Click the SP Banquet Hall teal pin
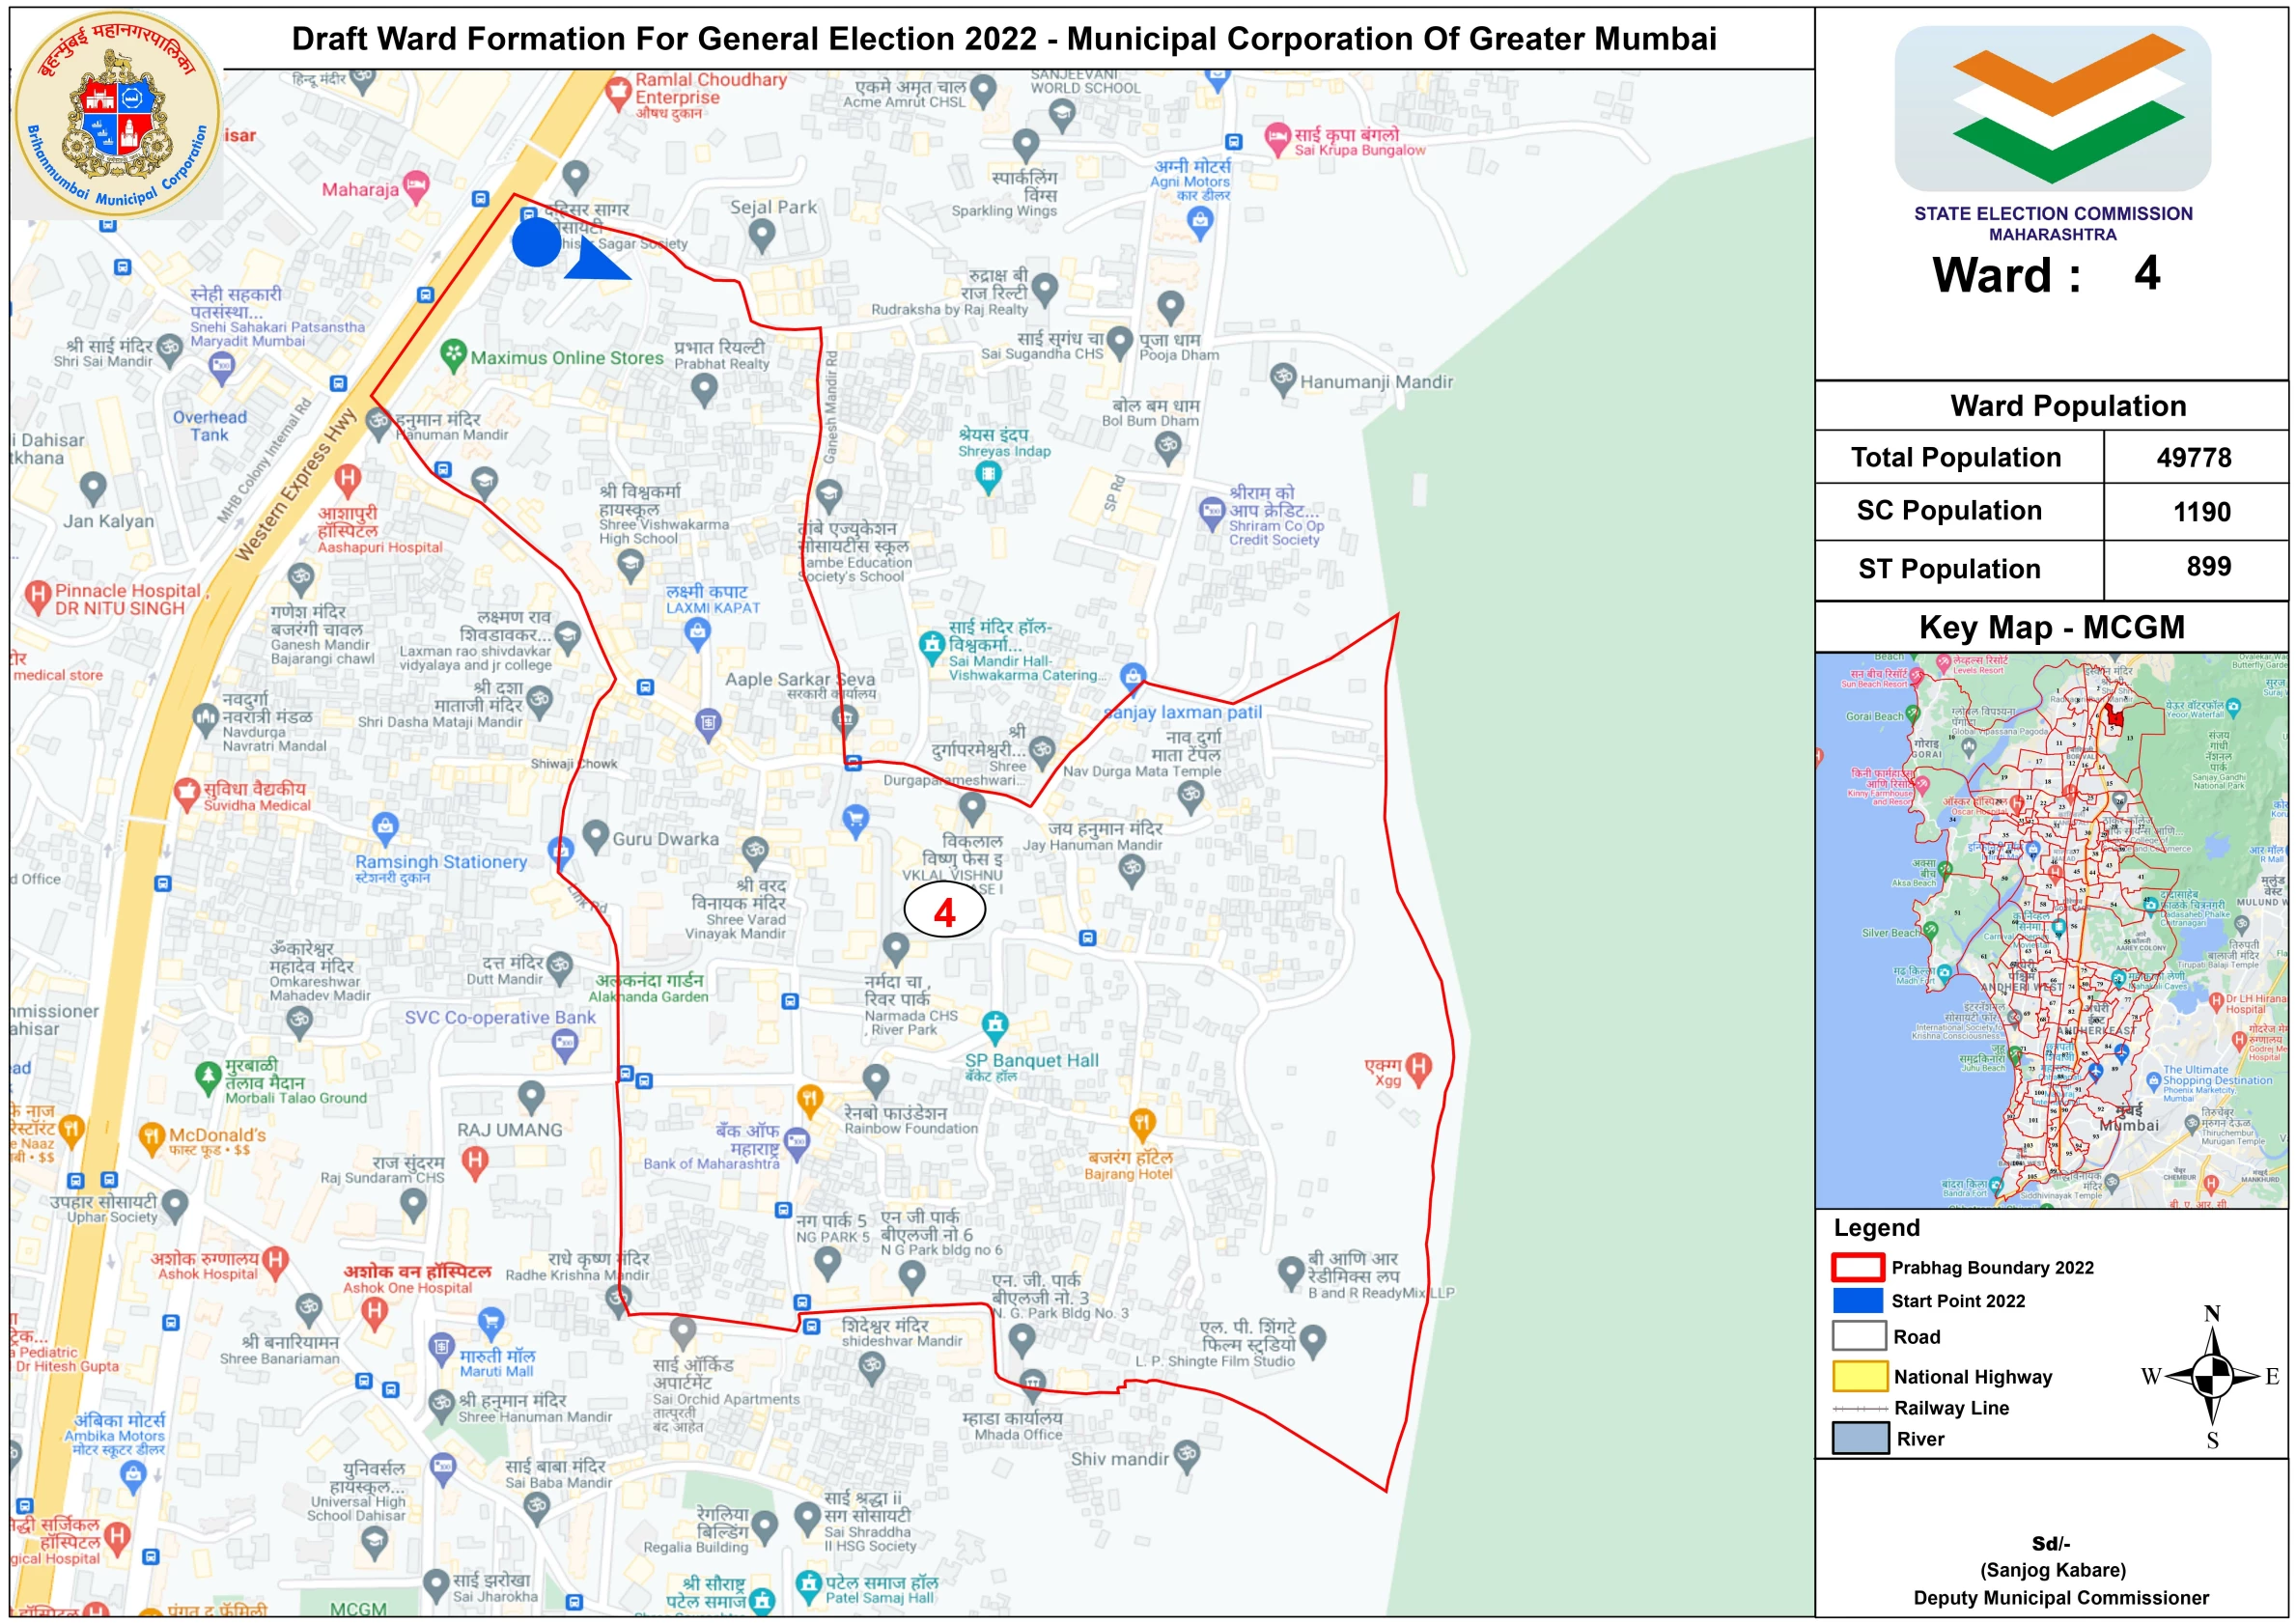The width and height of the screenshot is (2296, 1623). point(994,1024)
